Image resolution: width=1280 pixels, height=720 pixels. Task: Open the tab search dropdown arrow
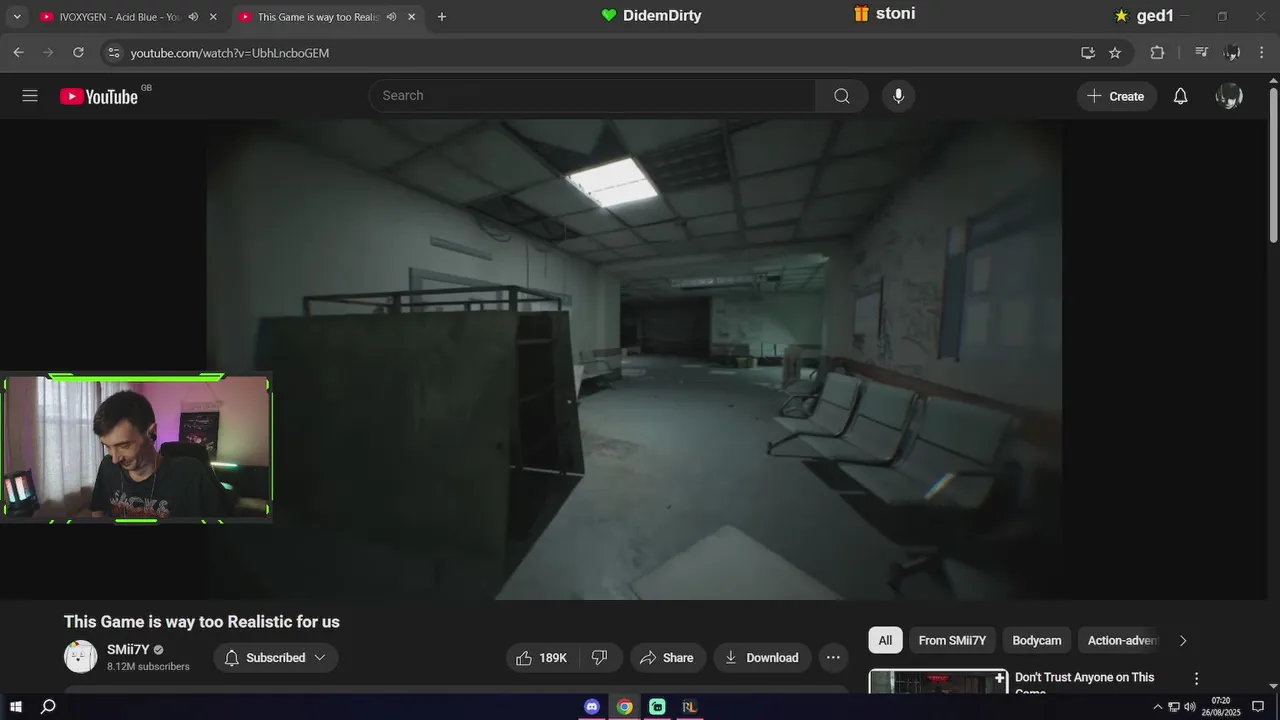[x=17, y=17]
